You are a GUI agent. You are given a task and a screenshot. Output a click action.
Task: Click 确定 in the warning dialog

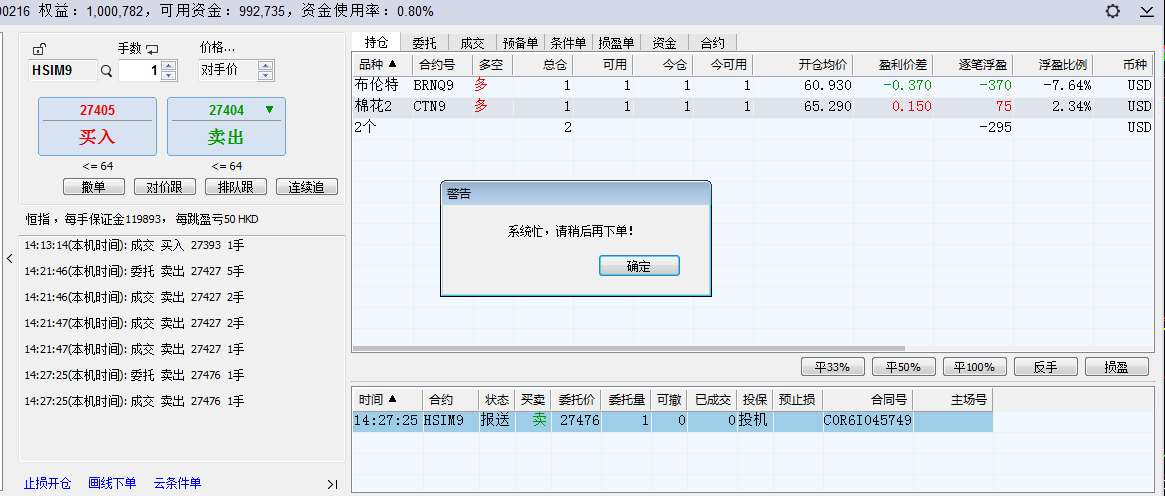pyautogui.click(x=639, y=266)
